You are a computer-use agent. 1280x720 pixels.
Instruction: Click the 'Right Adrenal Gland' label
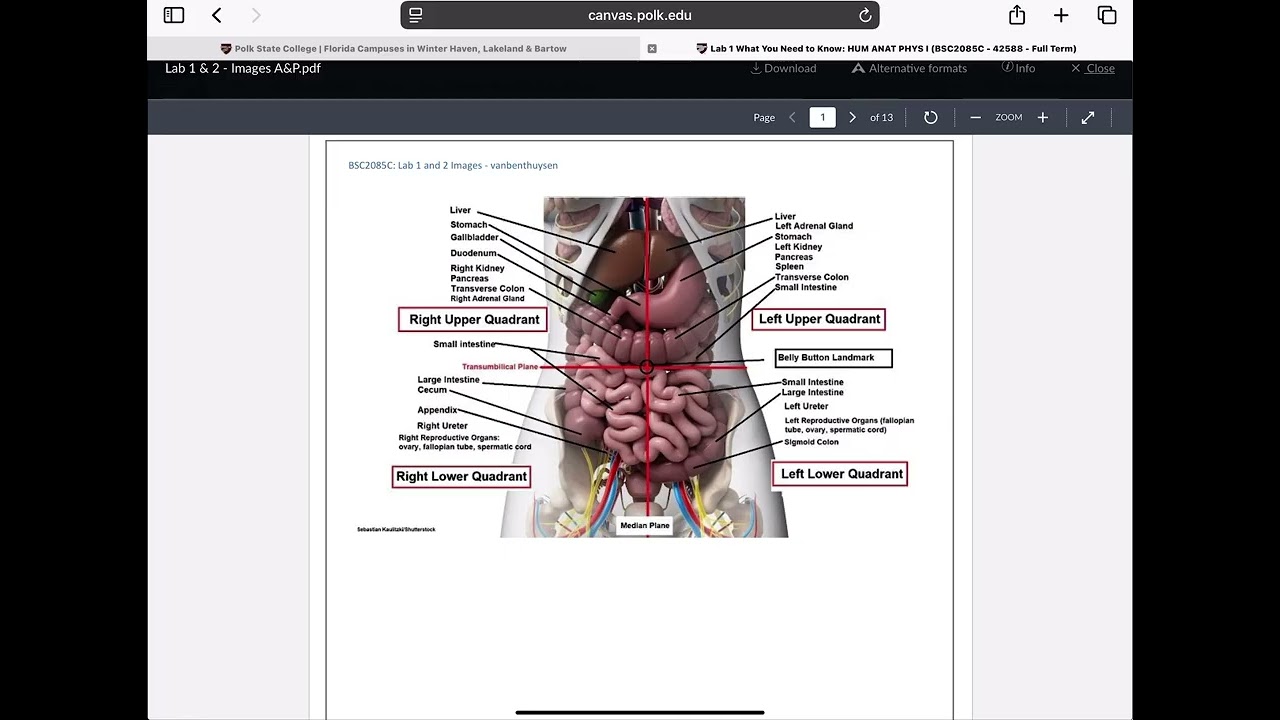pos(487,299)
